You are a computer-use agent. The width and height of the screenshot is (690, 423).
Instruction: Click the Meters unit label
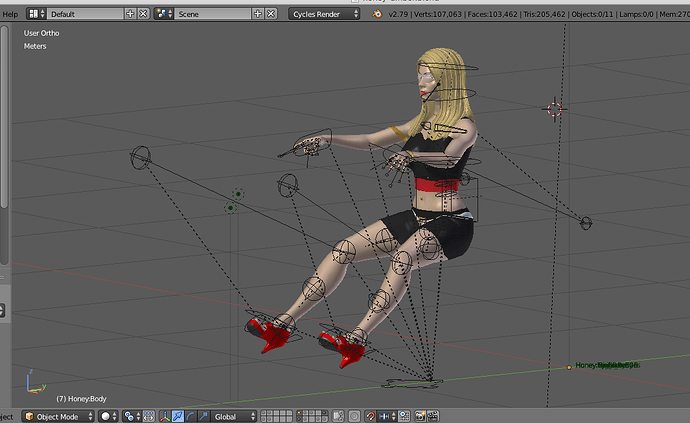(35, 46)
